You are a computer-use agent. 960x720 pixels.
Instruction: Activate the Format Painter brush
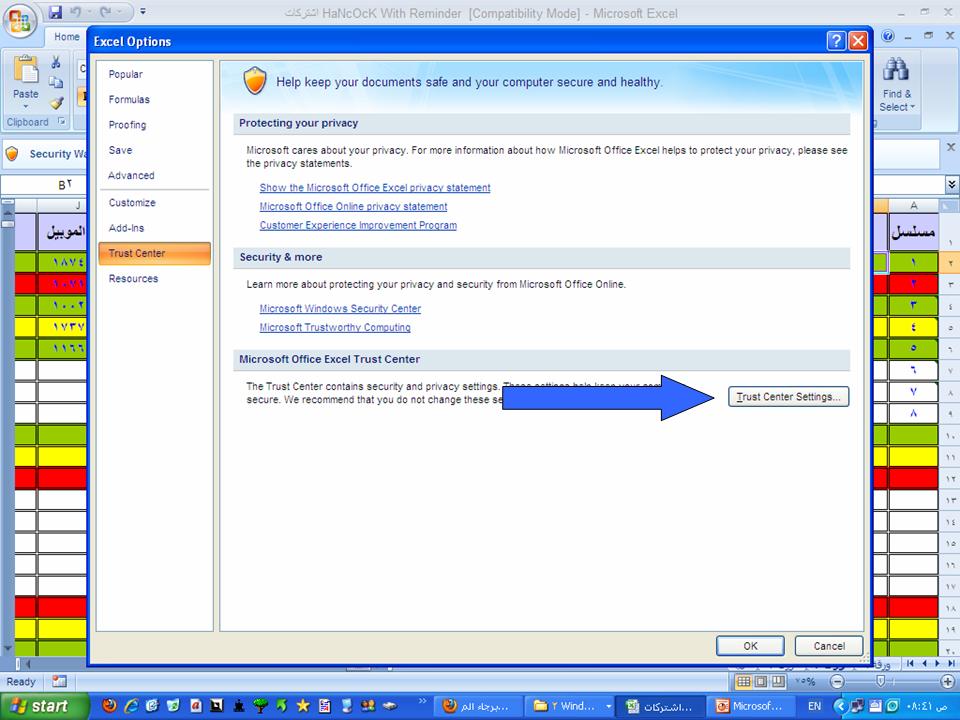[x=57, y=103]
